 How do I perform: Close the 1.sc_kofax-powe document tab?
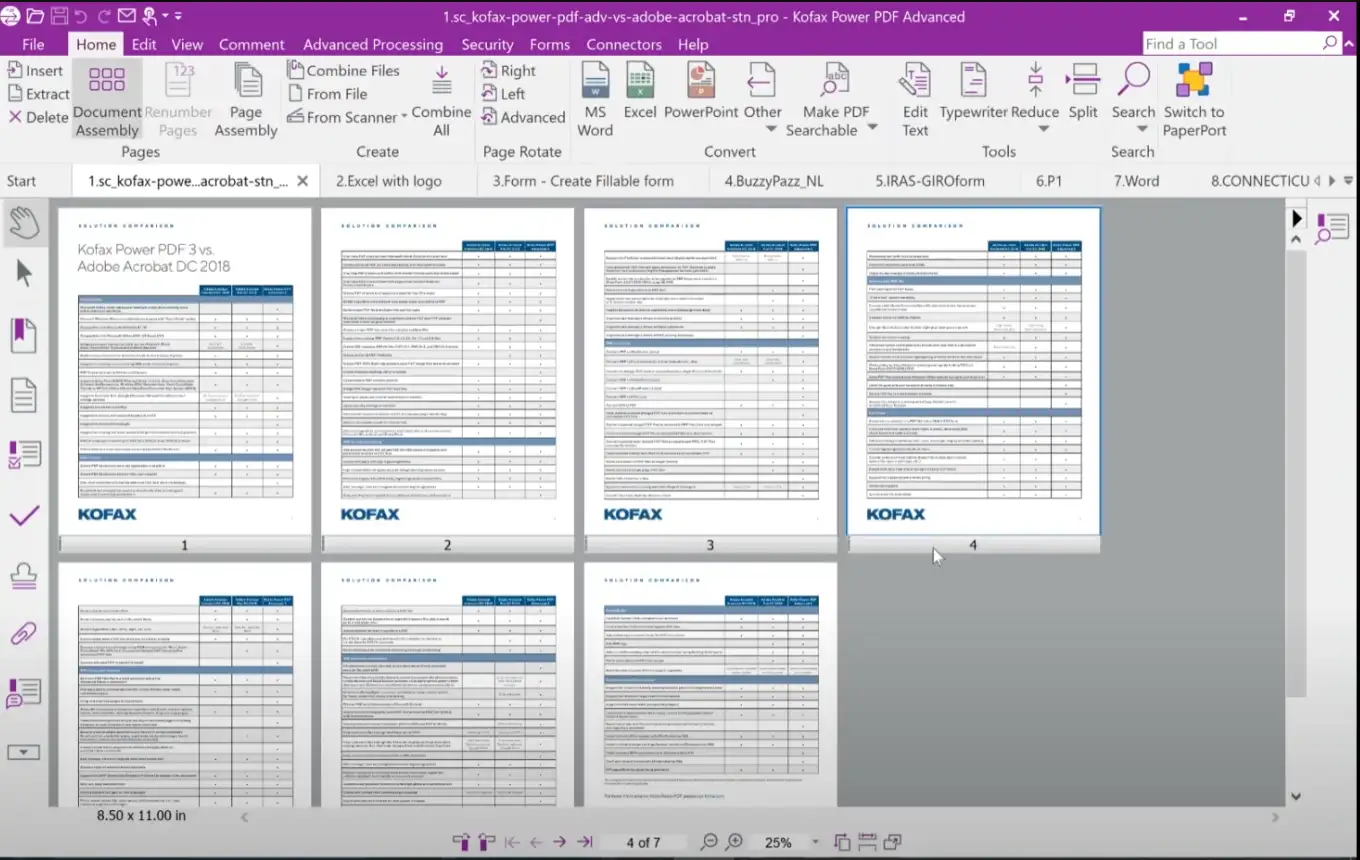(x=302, y=181)
